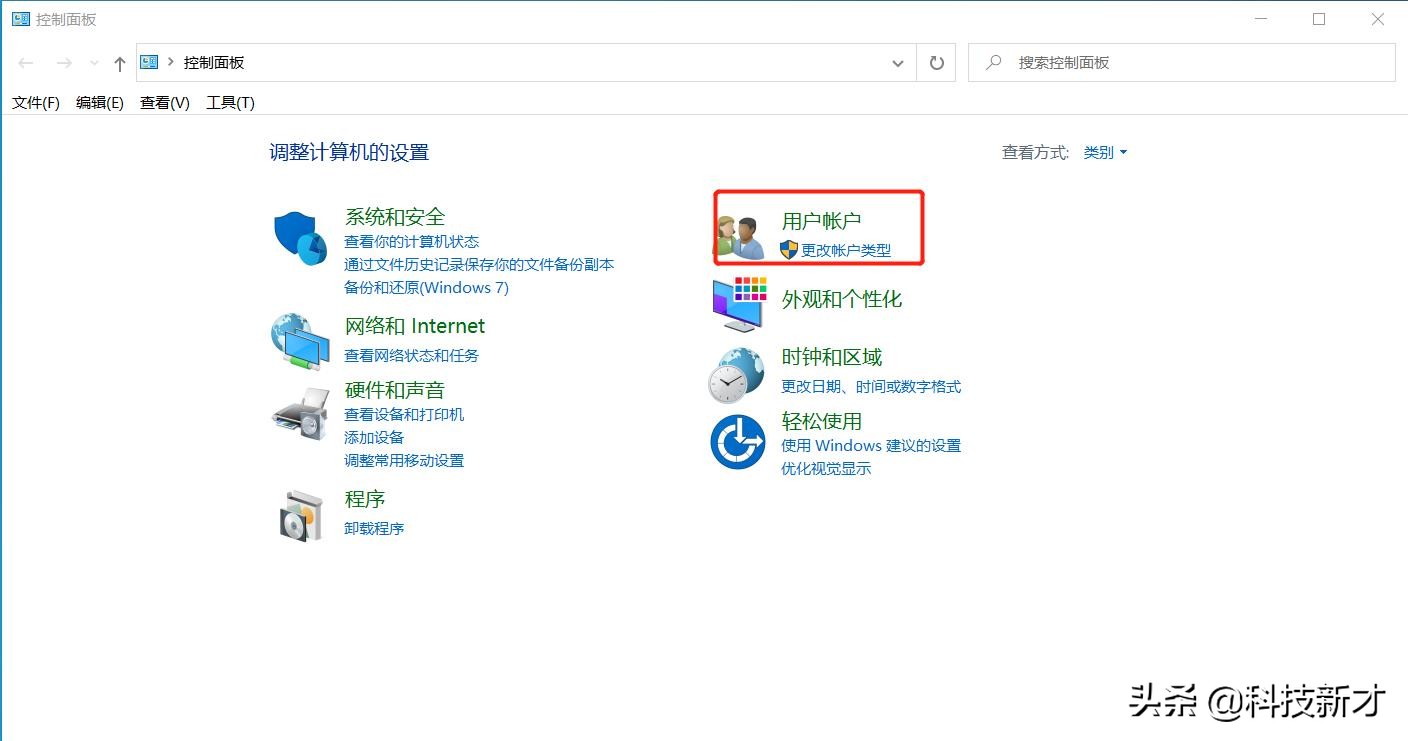Open 网络和 Internet via its icon
1408x741 pixels.
pos(300,340)
